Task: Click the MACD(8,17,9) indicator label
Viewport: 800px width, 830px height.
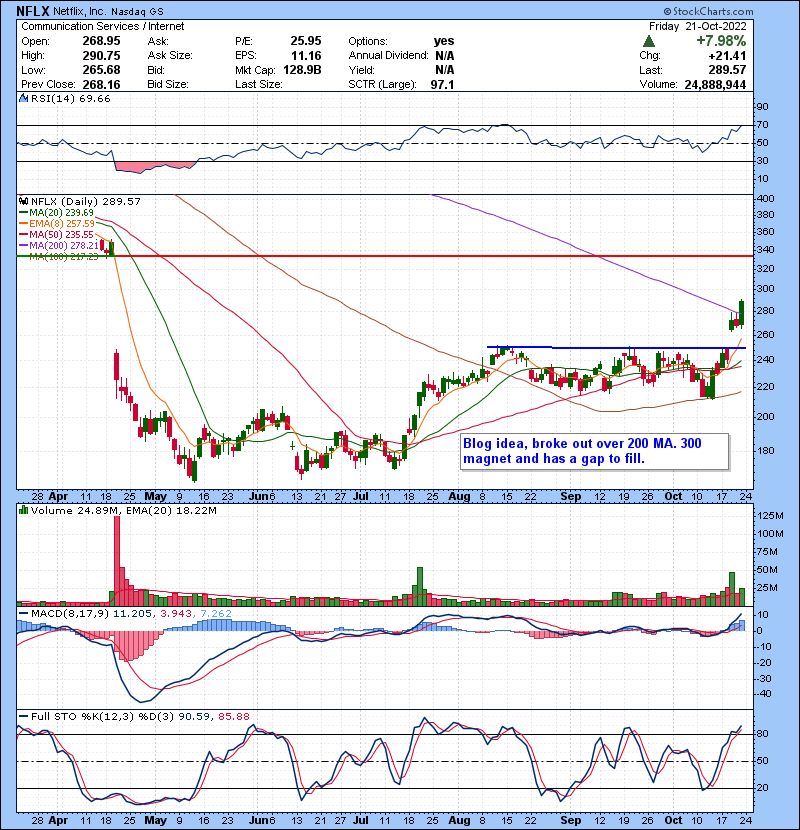Action: [69, 614]
